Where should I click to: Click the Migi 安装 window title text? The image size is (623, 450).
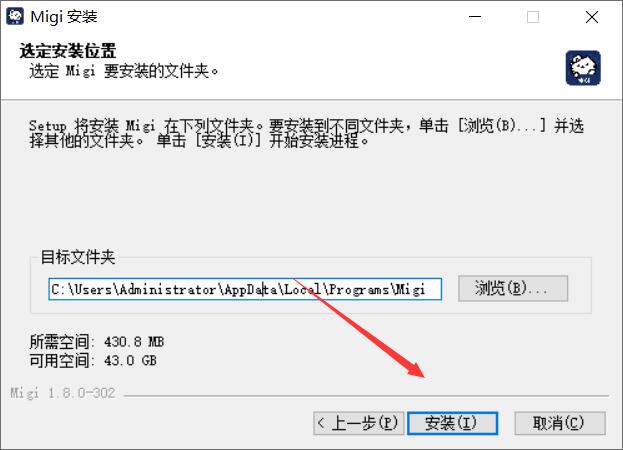pyautogui.click(x=64, y=17)
